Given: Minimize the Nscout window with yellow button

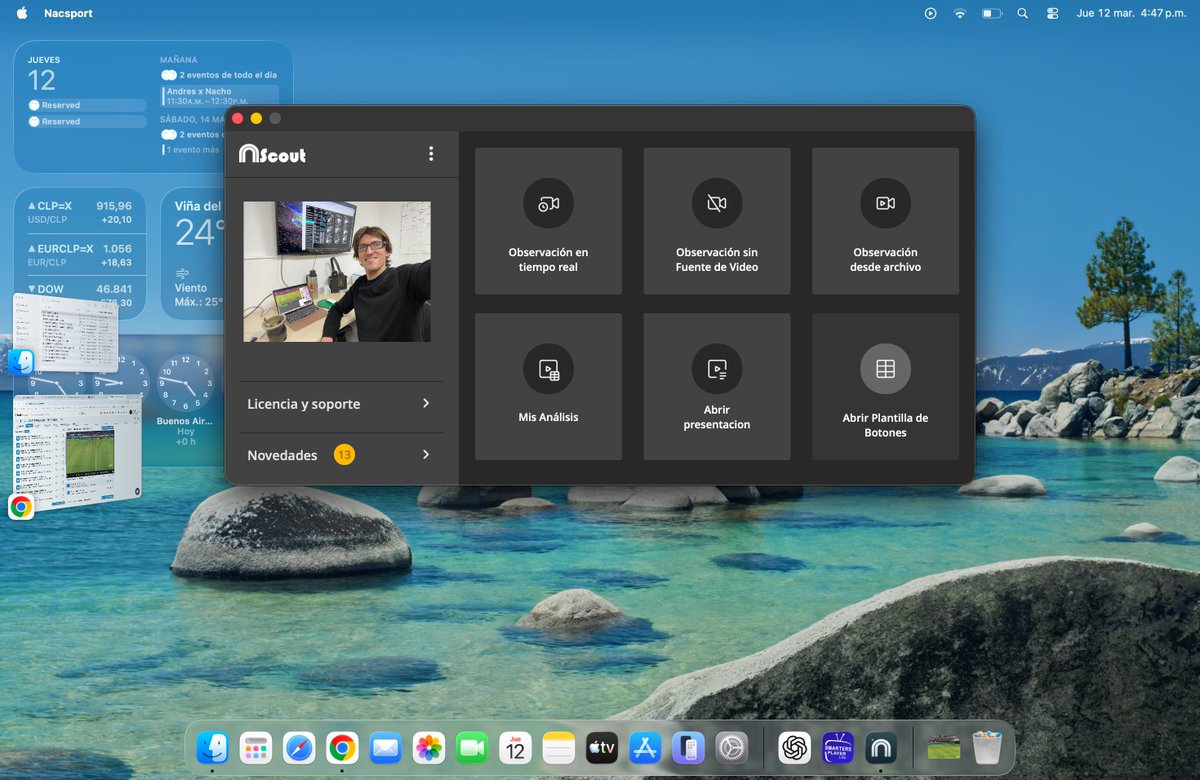Looking at the screenshot, I should pos(256,118).
